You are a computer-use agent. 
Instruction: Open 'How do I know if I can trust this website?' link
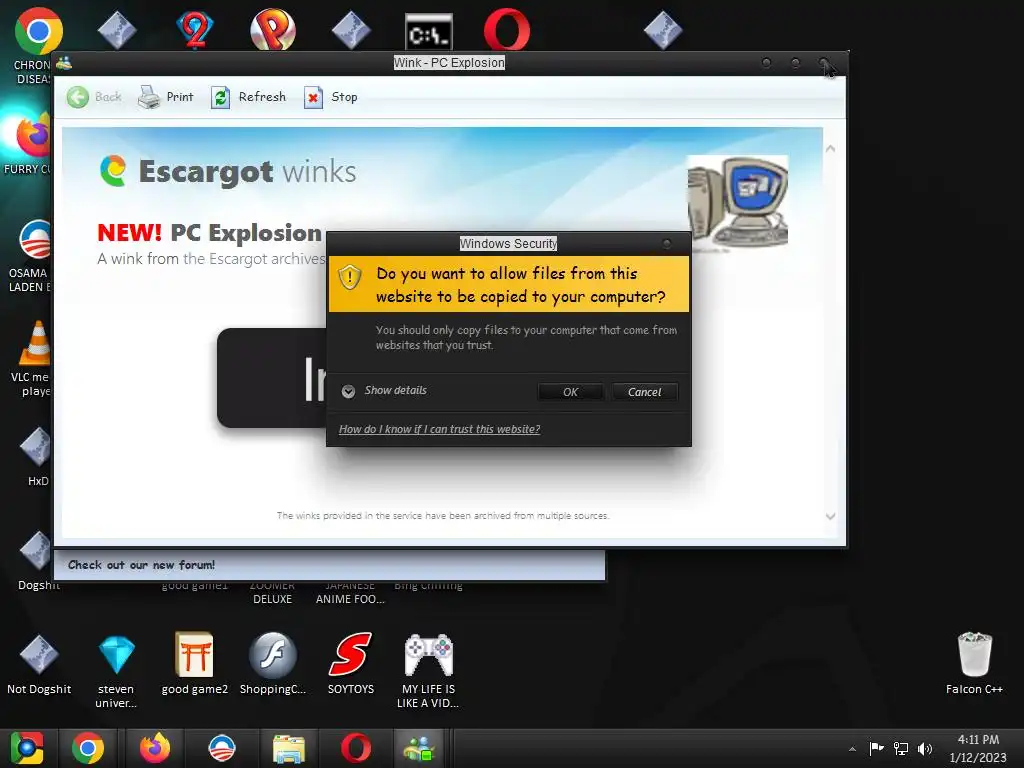click(x=439, y=429)
